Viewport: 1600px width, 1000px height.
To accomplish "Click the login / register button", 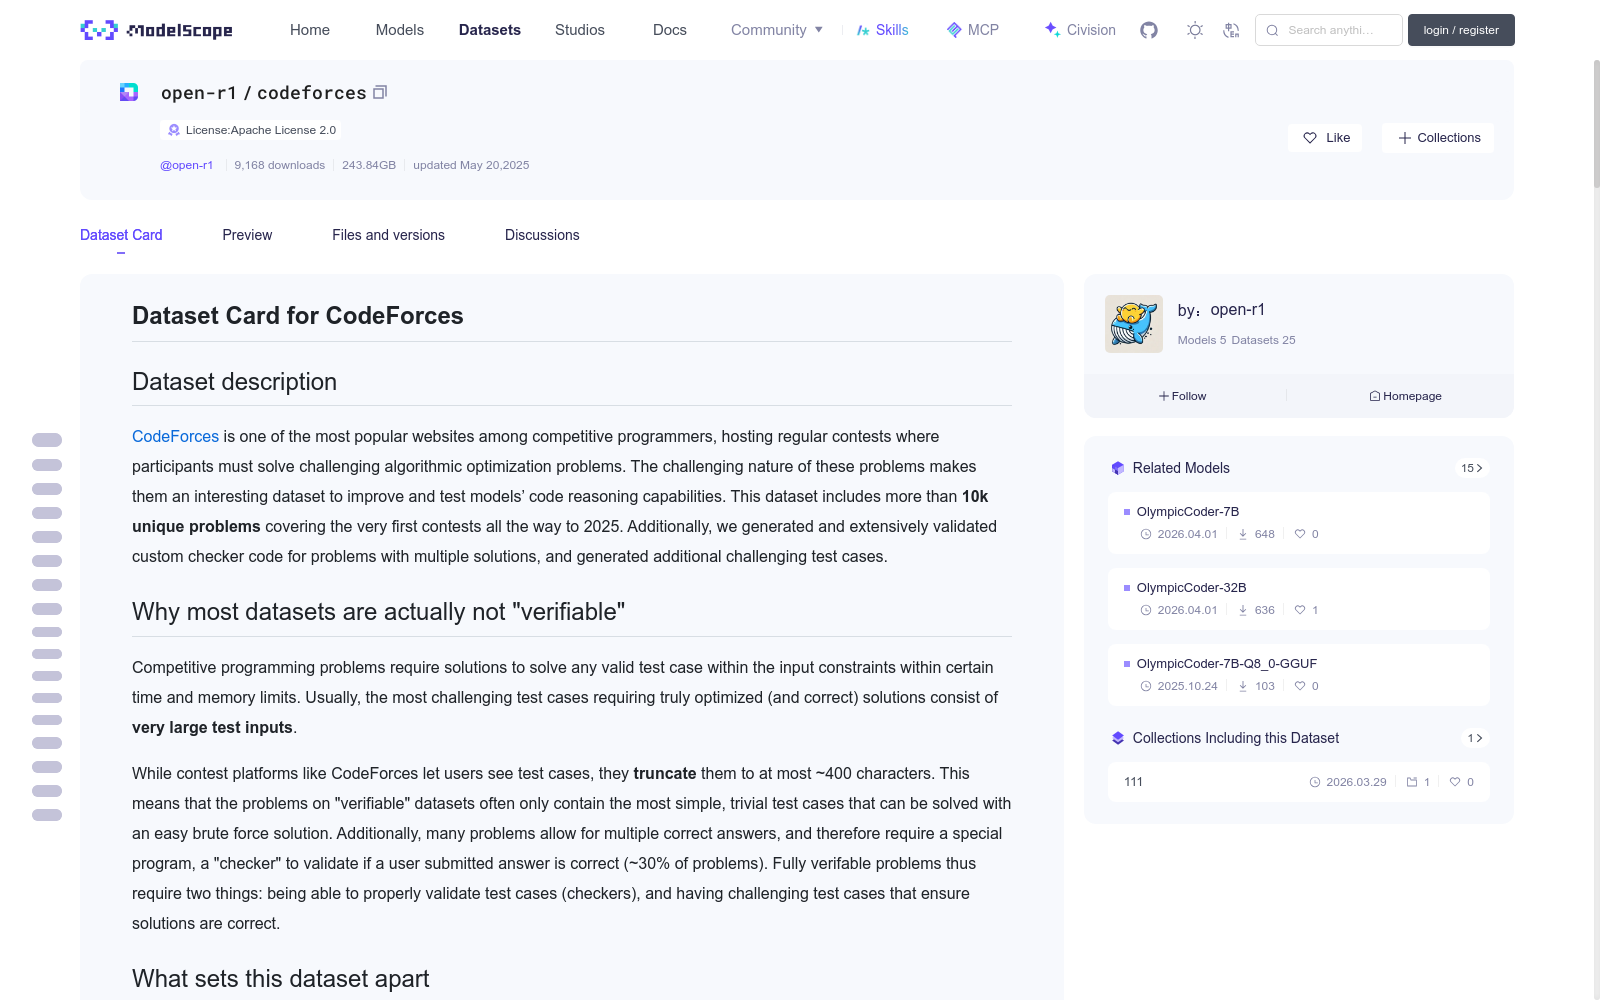I will coord(1461,30).
